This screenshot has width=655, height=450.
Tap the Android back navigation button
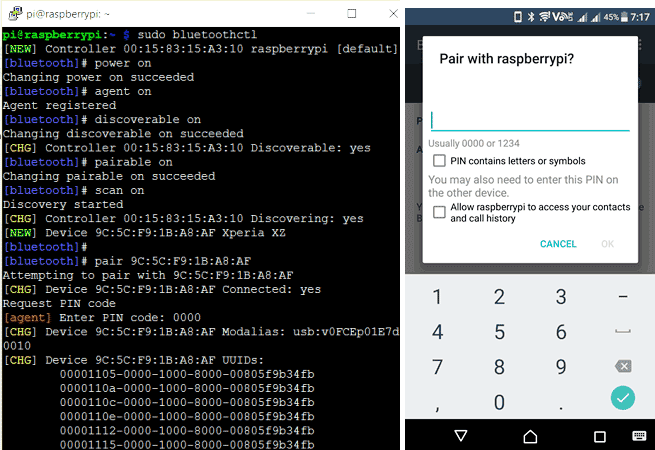(461, 436)
